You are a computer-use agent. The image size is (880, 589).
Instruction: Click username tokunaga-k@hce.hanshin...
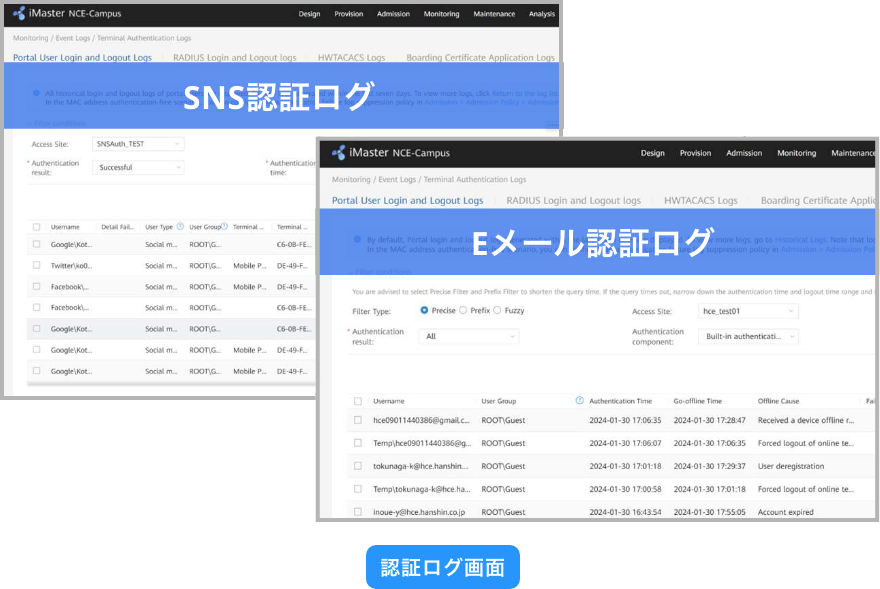pos(421,466)
